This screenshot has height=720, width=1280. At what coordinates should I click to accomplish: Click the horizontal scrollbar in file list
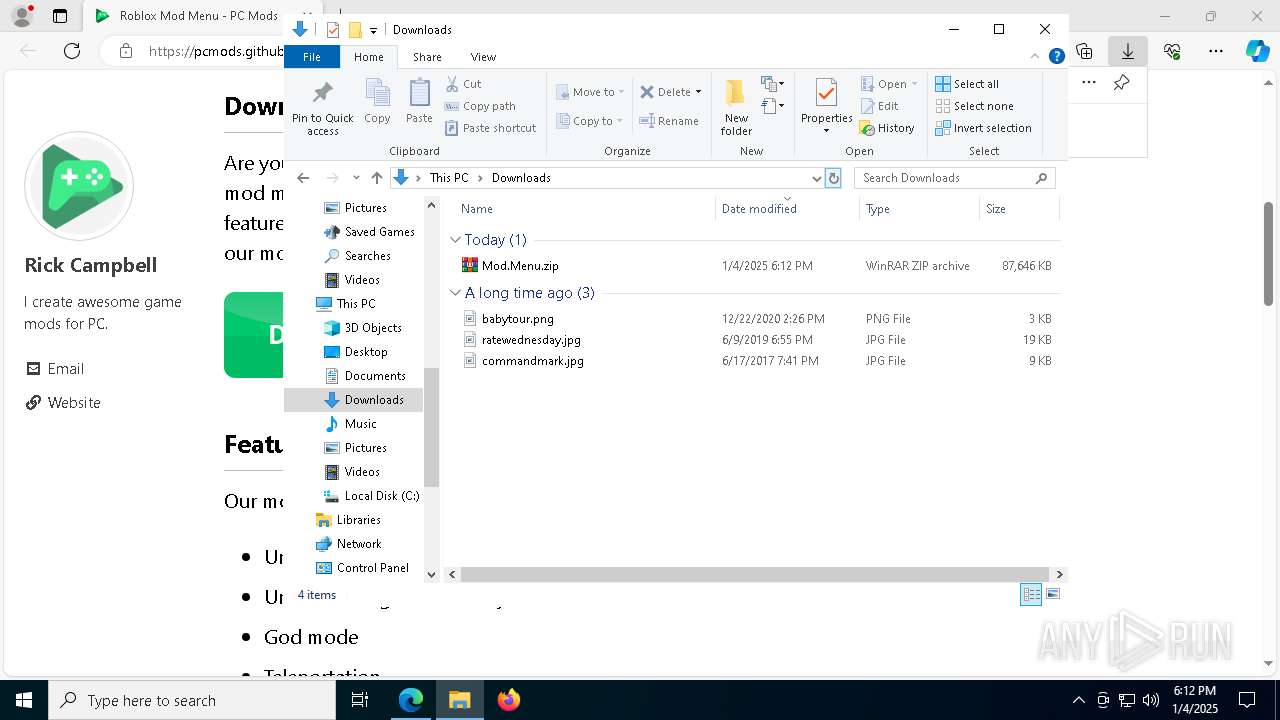click(x=754, y=574)
